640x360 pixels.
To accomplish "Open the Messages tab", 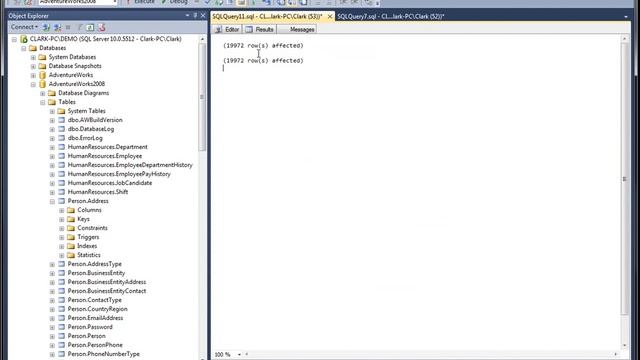I will 297,29.
